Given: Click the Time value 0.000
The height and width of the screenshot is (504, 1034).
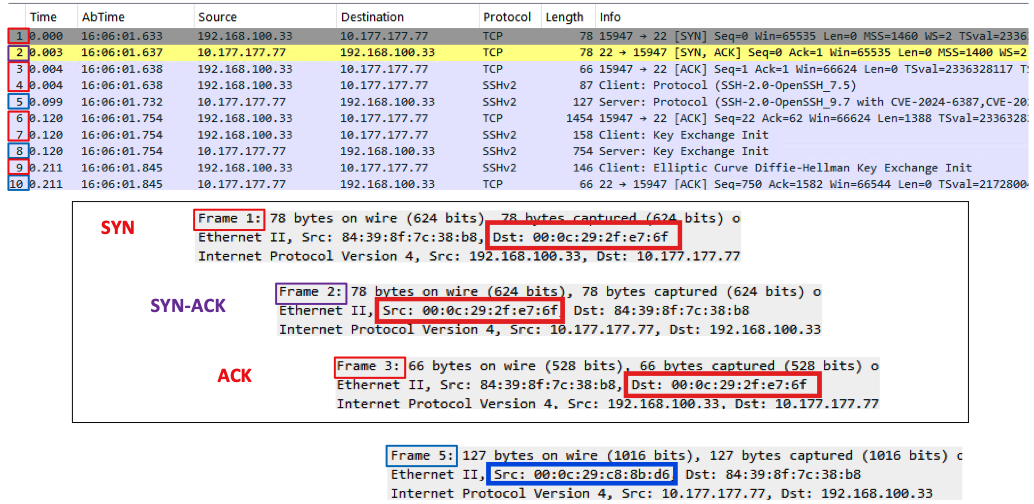Looking at the screenshot, I should [46, 38].
